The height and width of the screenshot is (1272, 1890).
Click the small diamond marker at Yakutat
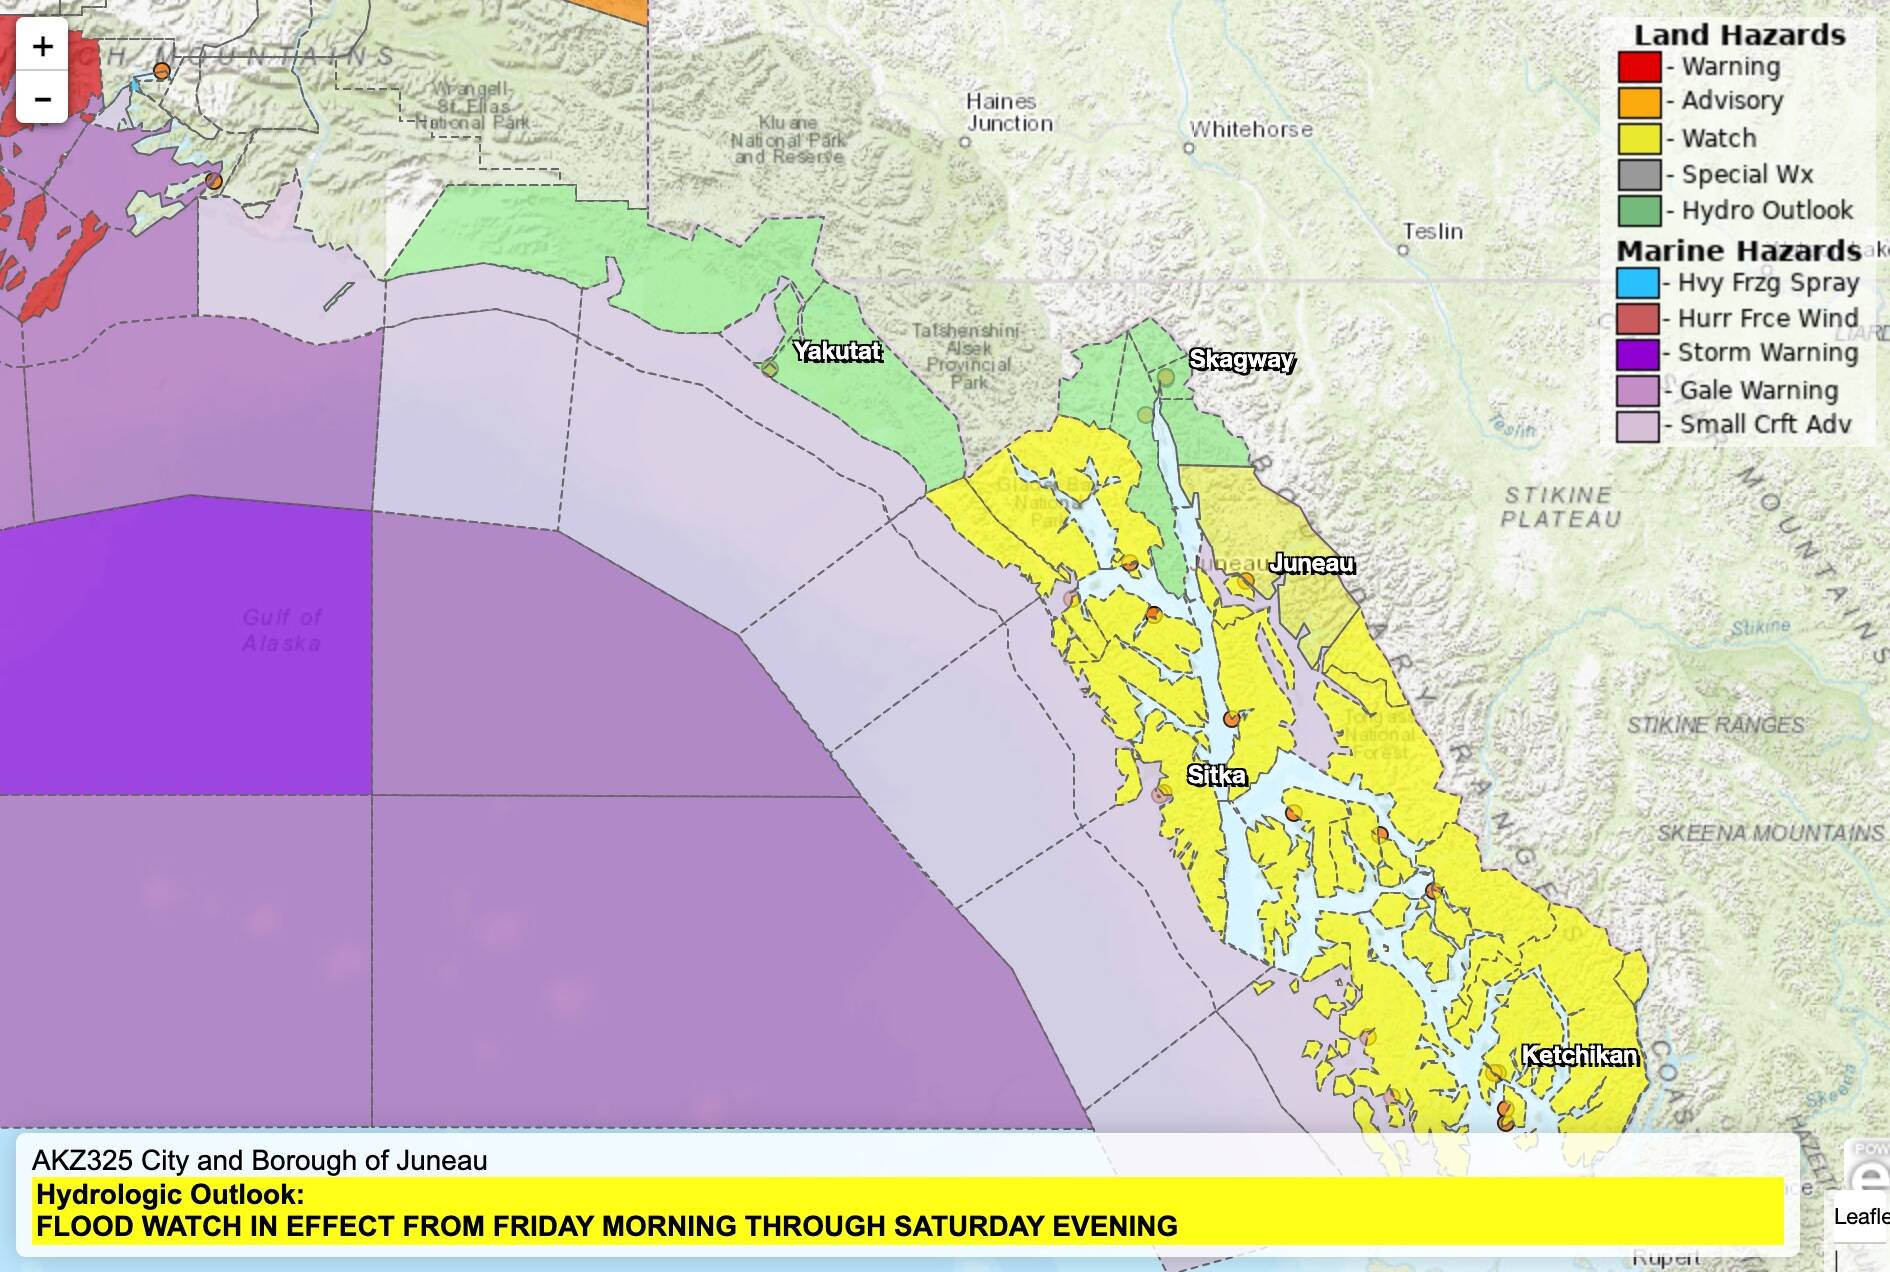[769, 369]
